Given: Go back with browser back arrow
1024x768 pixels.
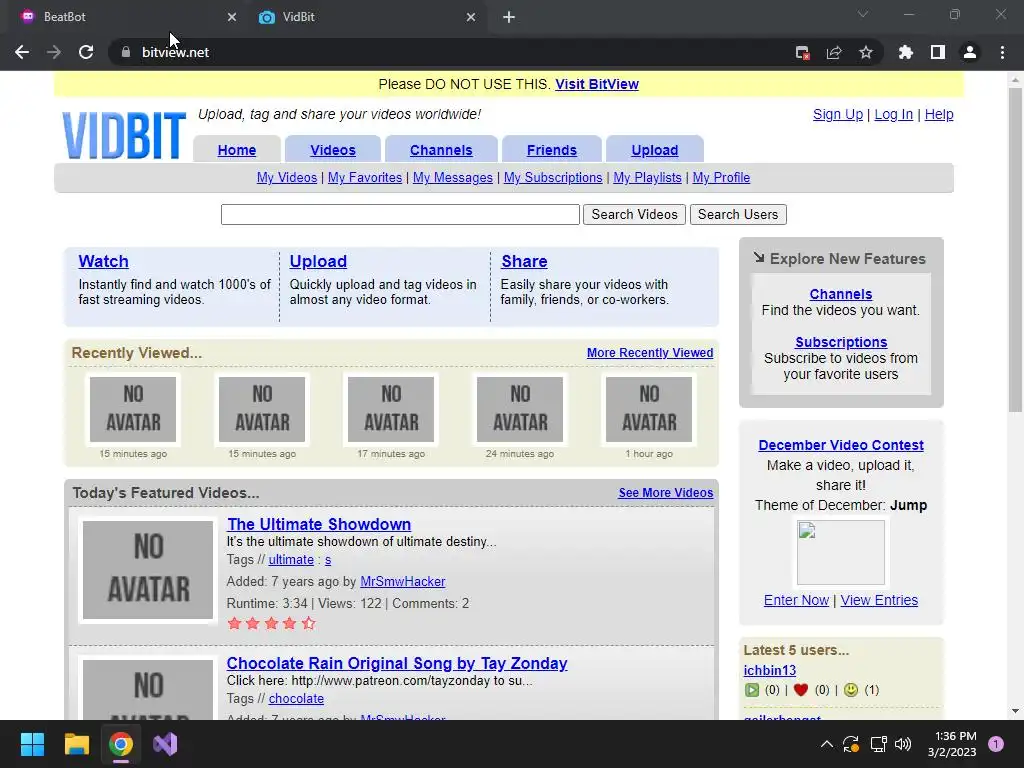Looking at the screenshot, I should tap(22, 52).
